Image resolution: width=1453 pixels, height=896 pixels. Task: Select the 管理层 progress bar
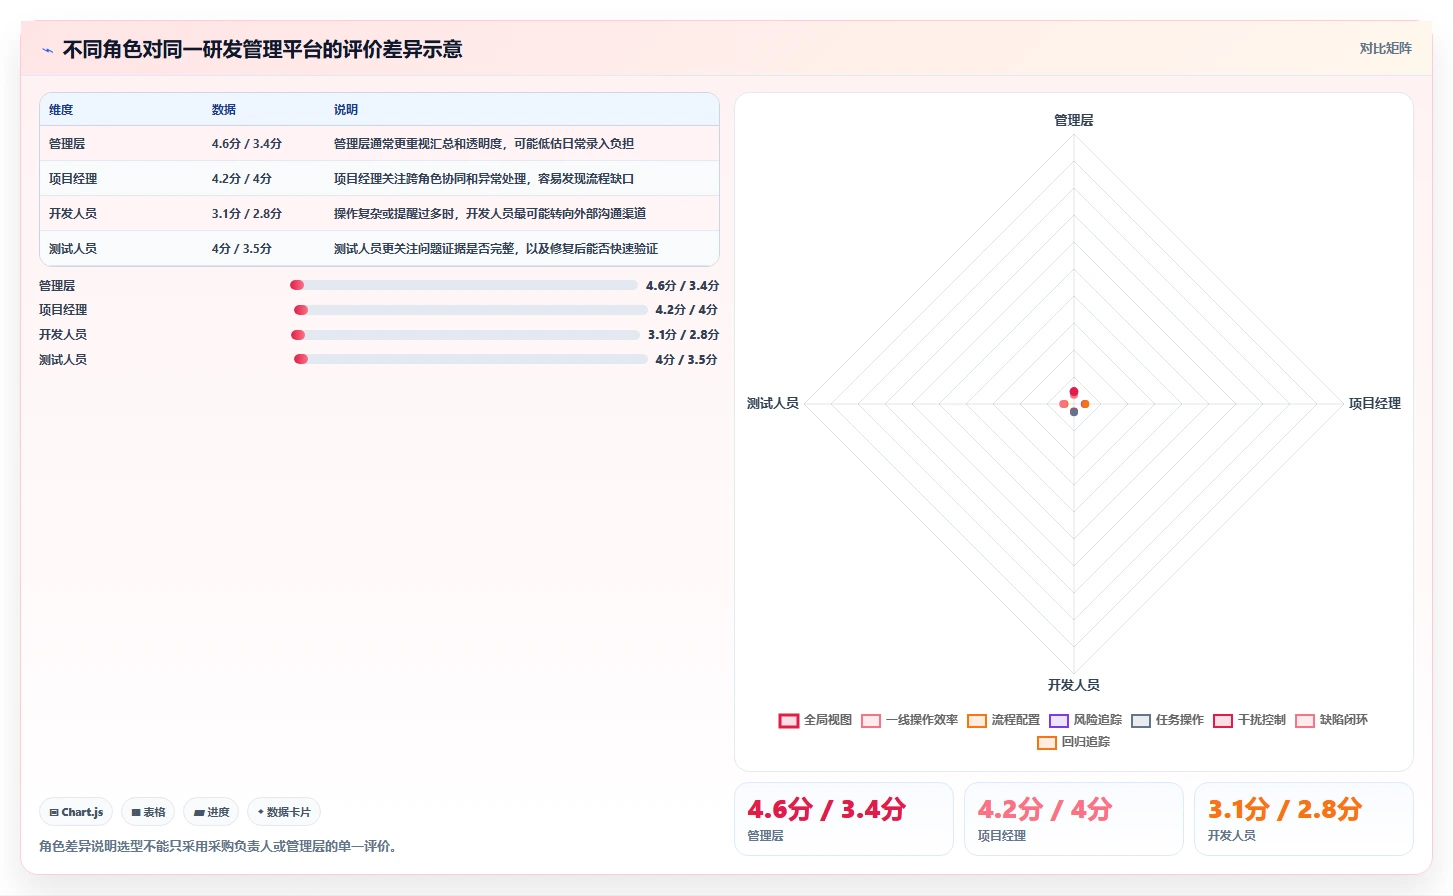pyautogui.click(x=463, y=285)
